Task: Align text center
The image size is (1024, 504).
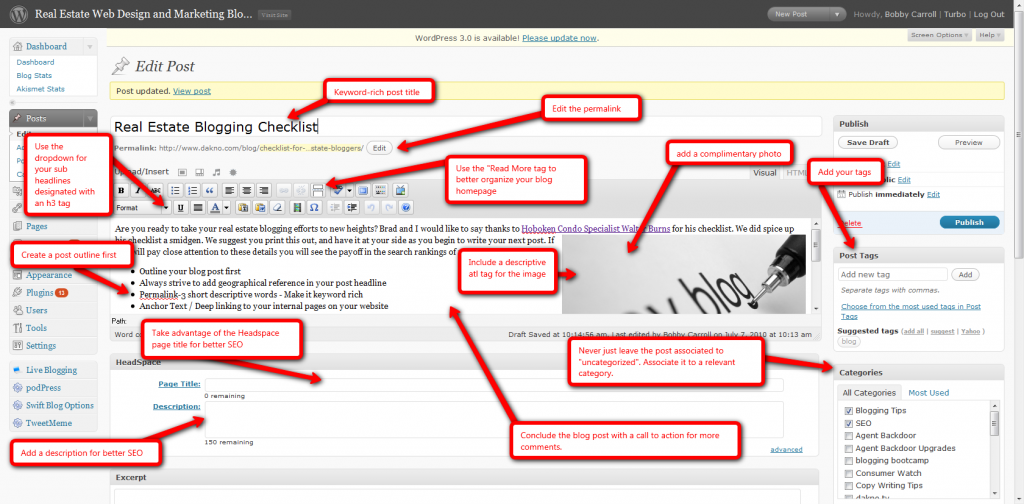Action: (247, 190)
